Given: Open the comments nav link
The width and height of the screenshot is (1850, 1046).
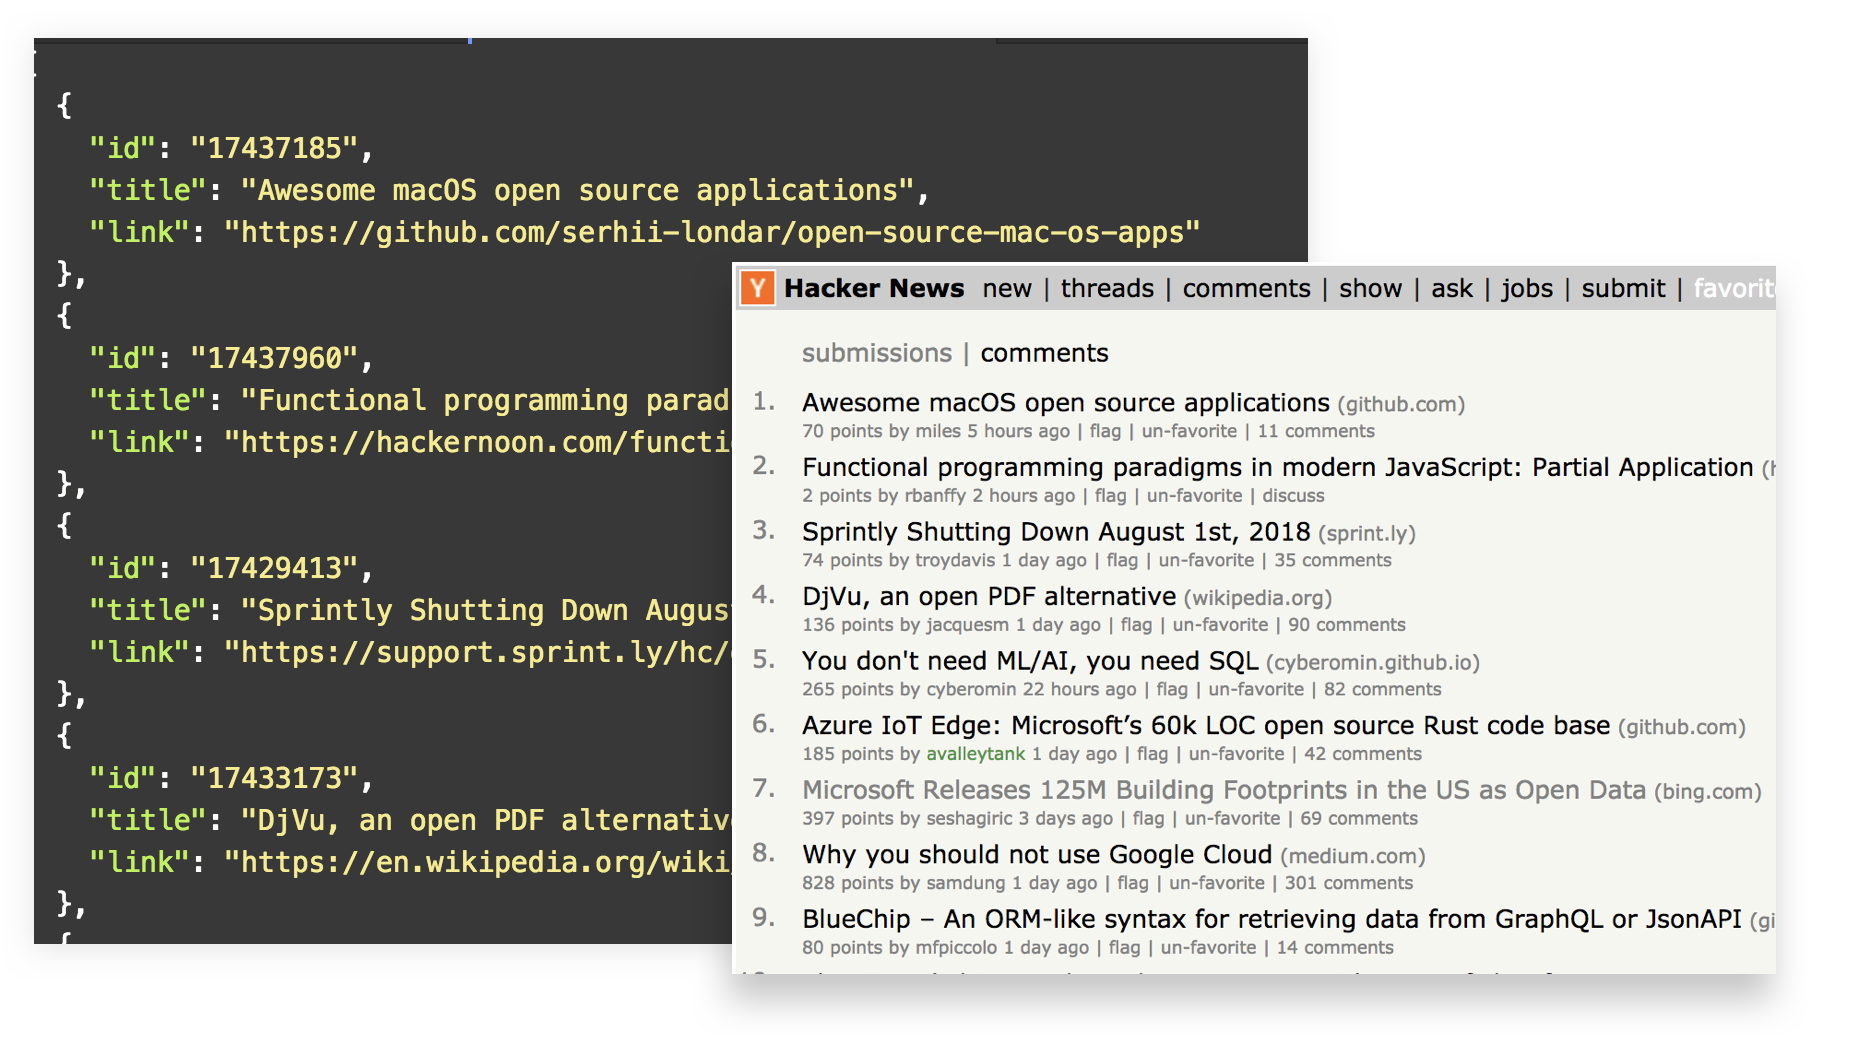Looking at the screenshot, I should tap(1246, 289).
